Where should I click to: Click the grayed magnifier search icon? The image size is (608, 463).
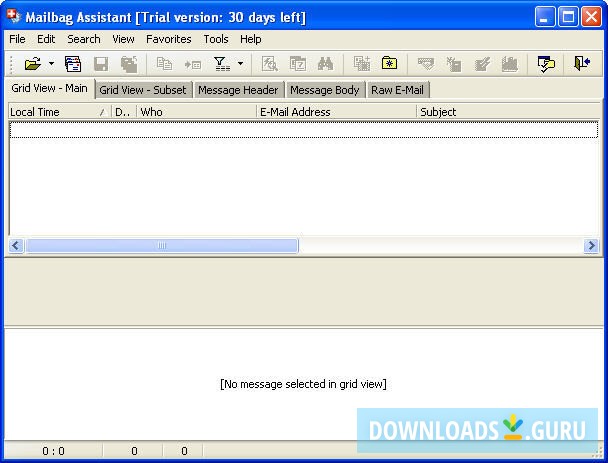tap(269, 64)
